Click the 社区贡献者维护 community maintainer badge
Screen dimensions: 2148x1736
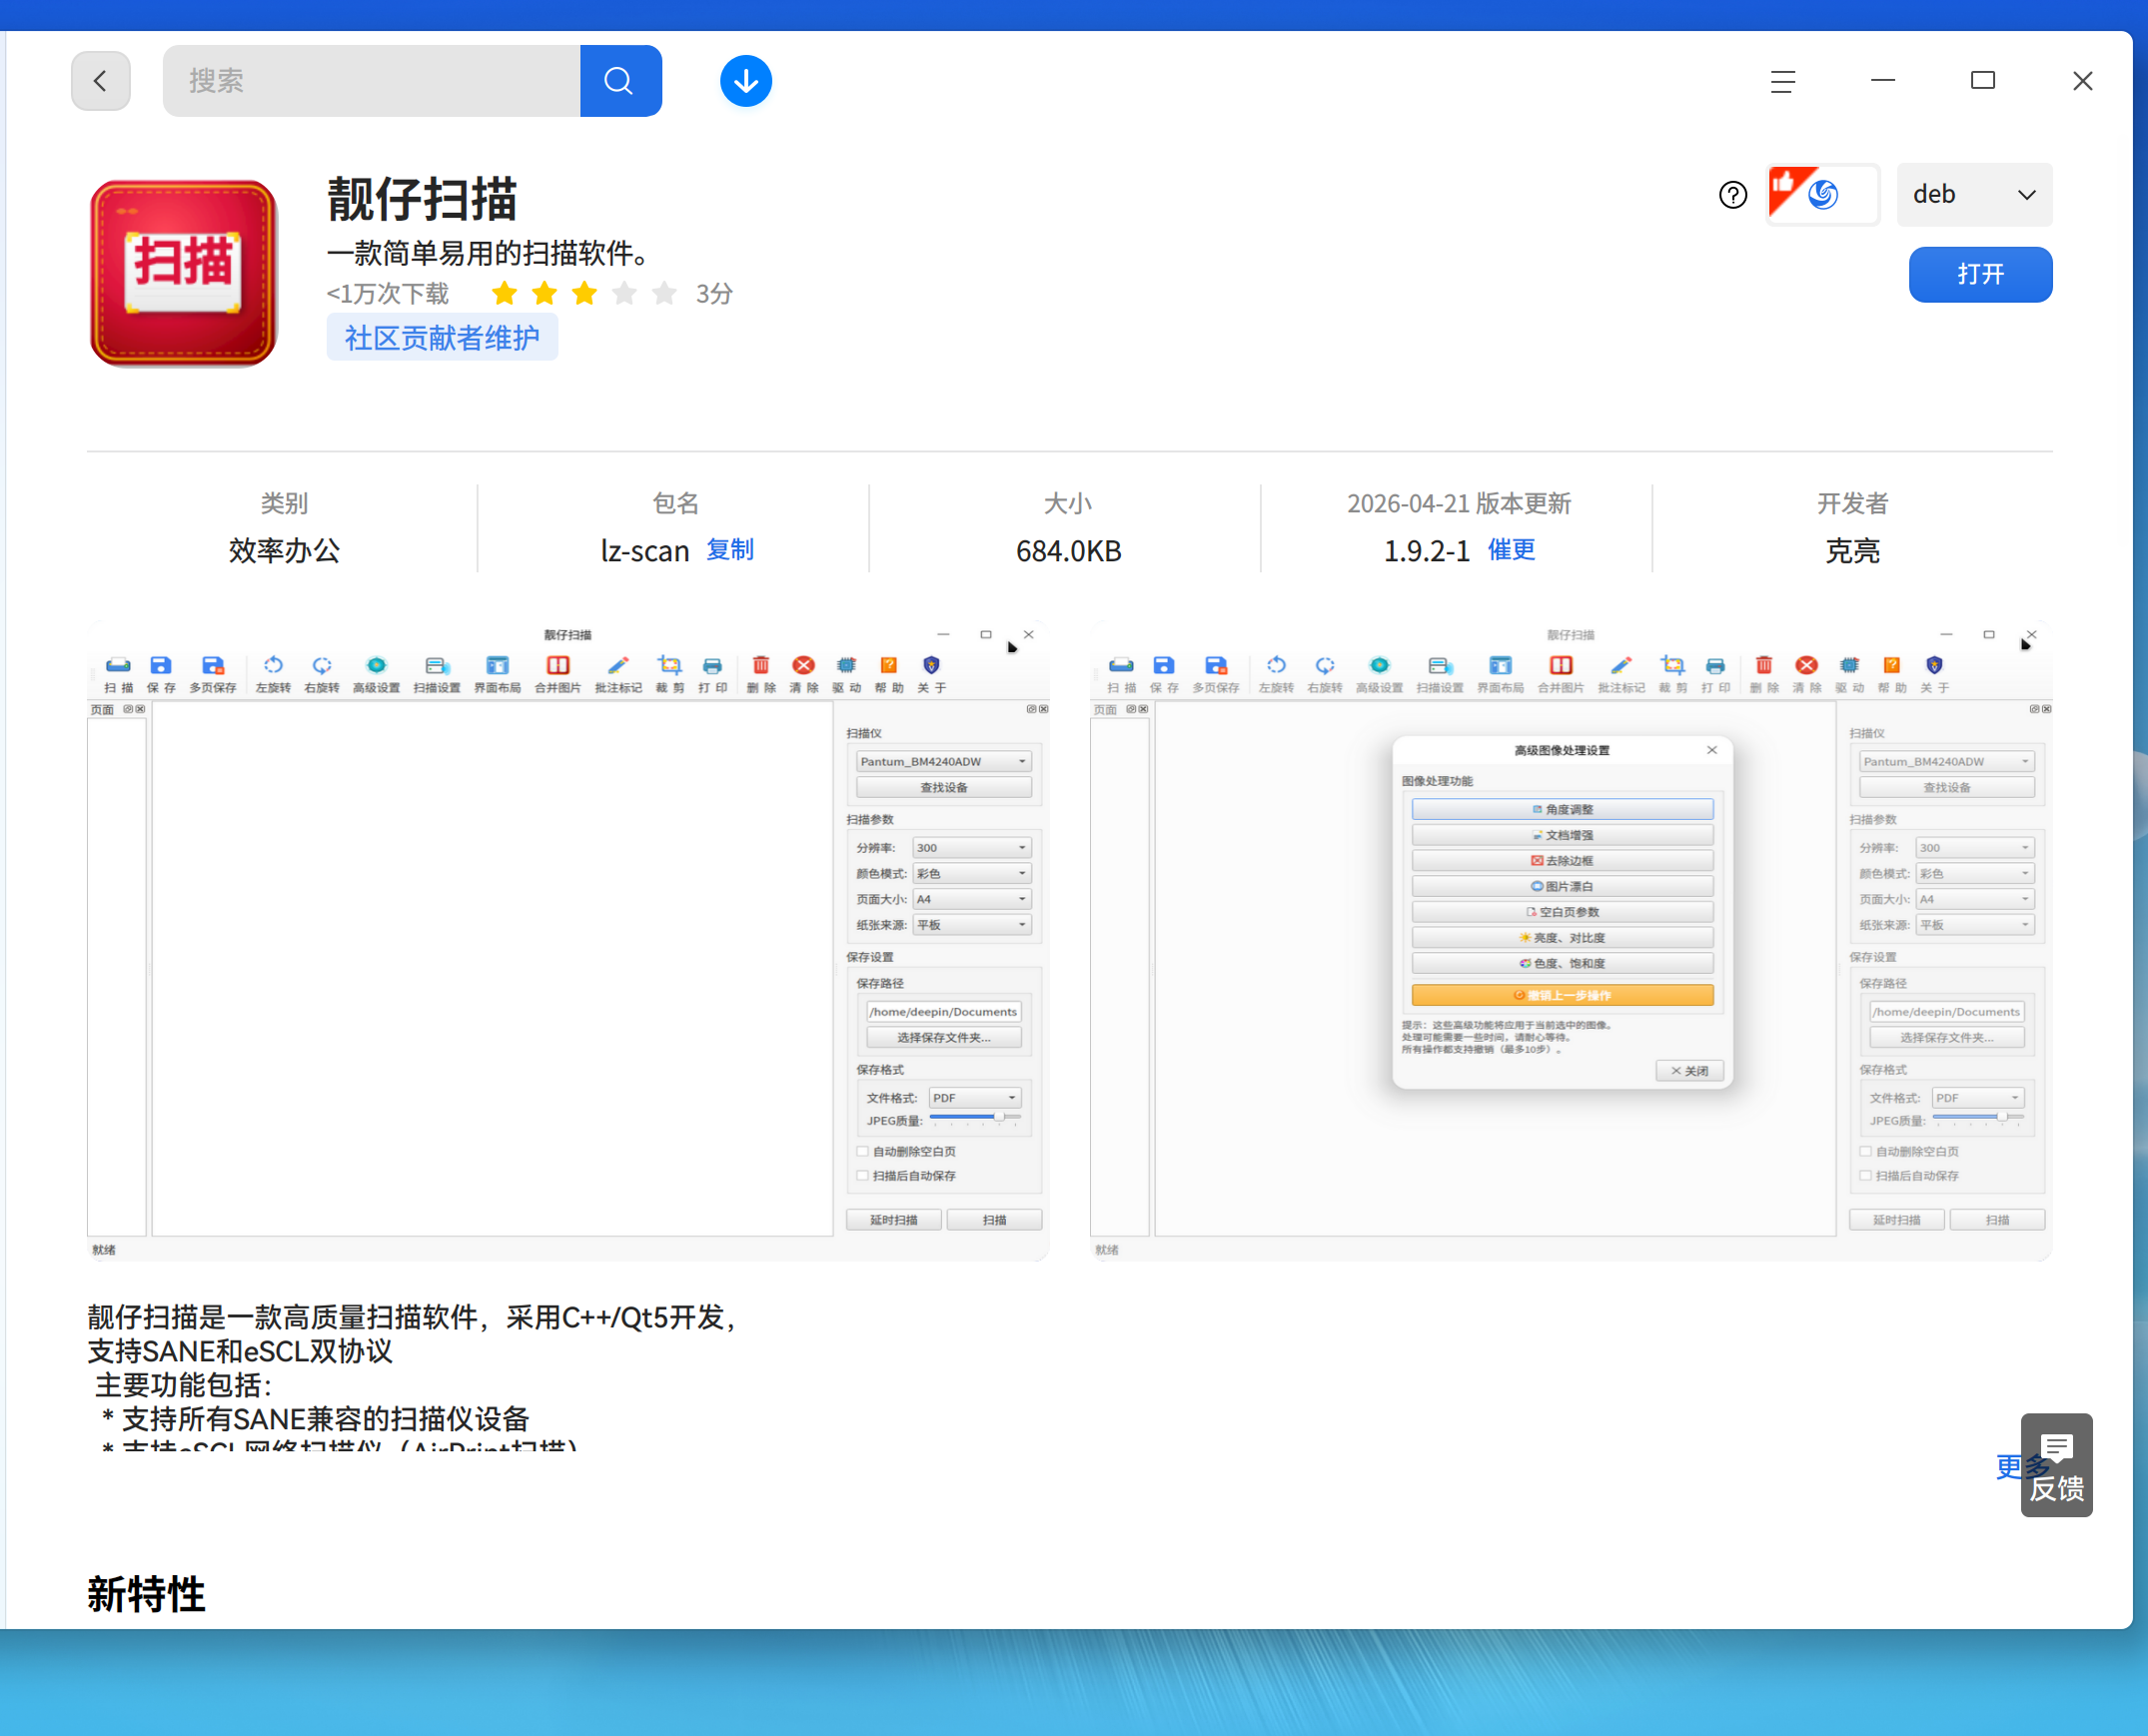[442, 337]
